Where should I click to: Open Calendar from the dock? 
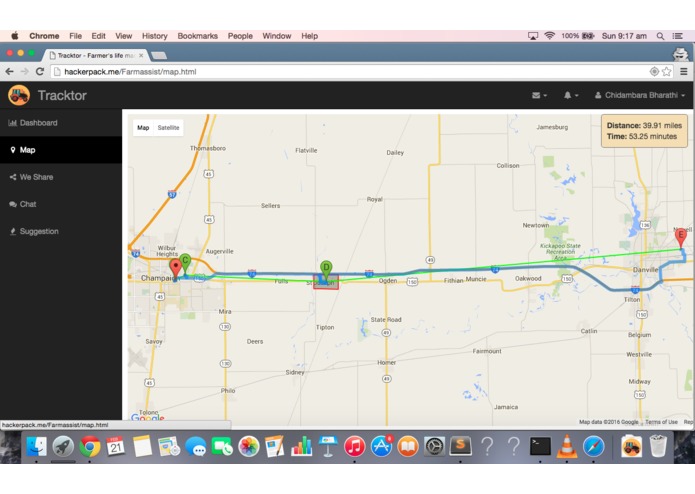[x=116, y=446]
